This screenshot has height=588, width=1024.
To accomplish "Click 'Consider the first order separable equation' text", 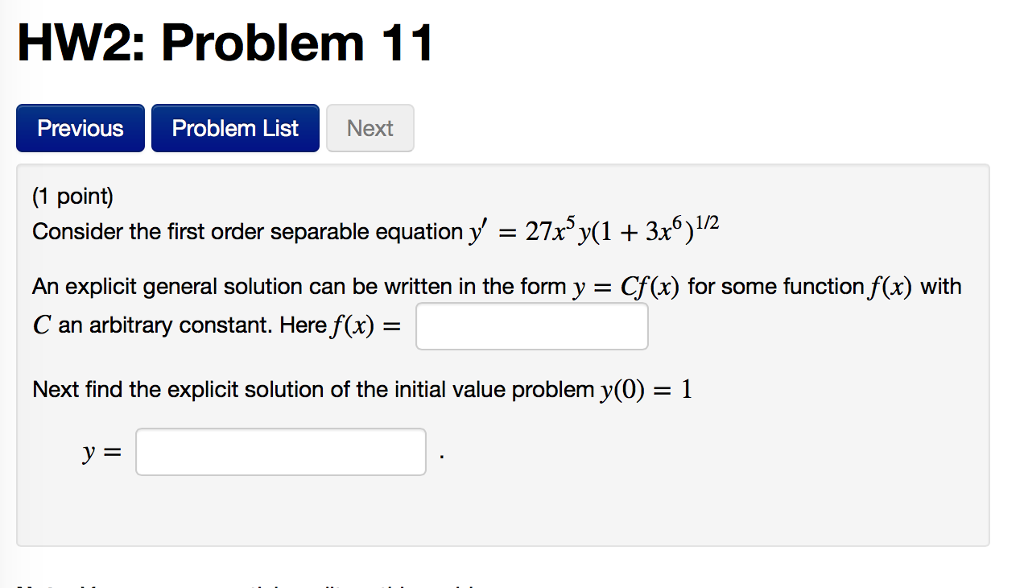I will pos(247,232).
